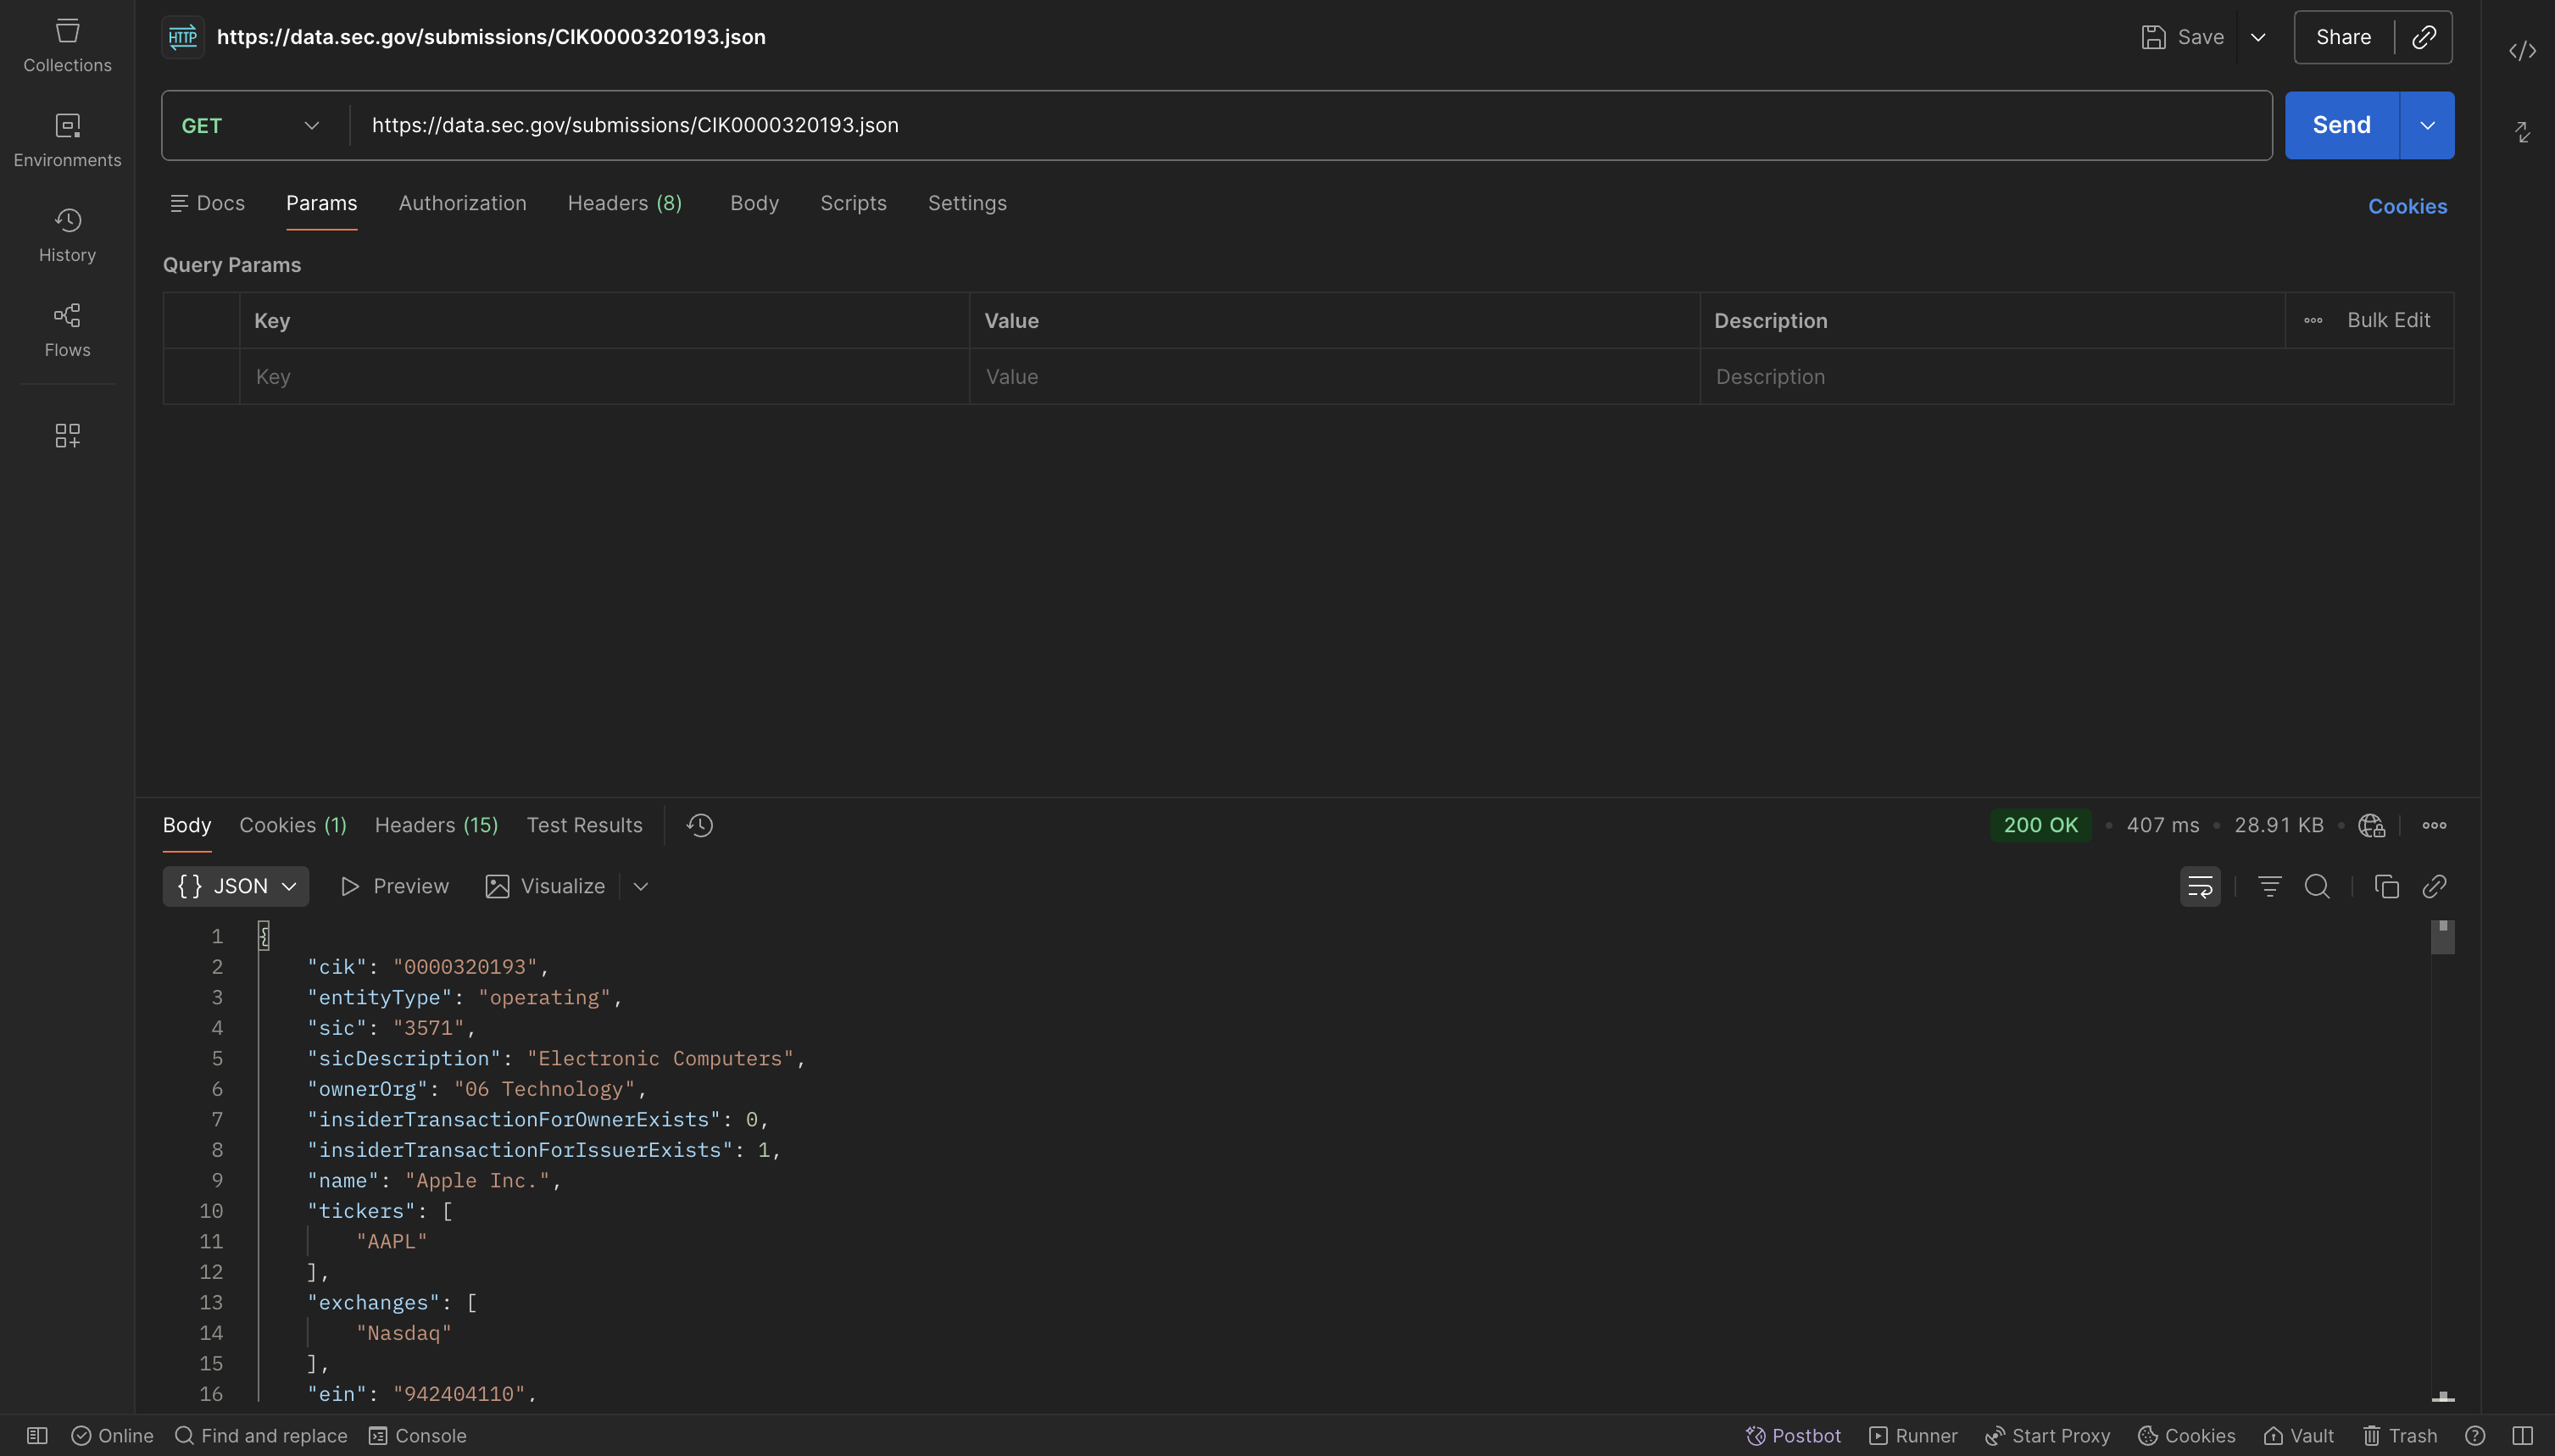Expand the Visualize options chevron
Viewport: 2555px width, 1456px height.
(x=641, y=886)
